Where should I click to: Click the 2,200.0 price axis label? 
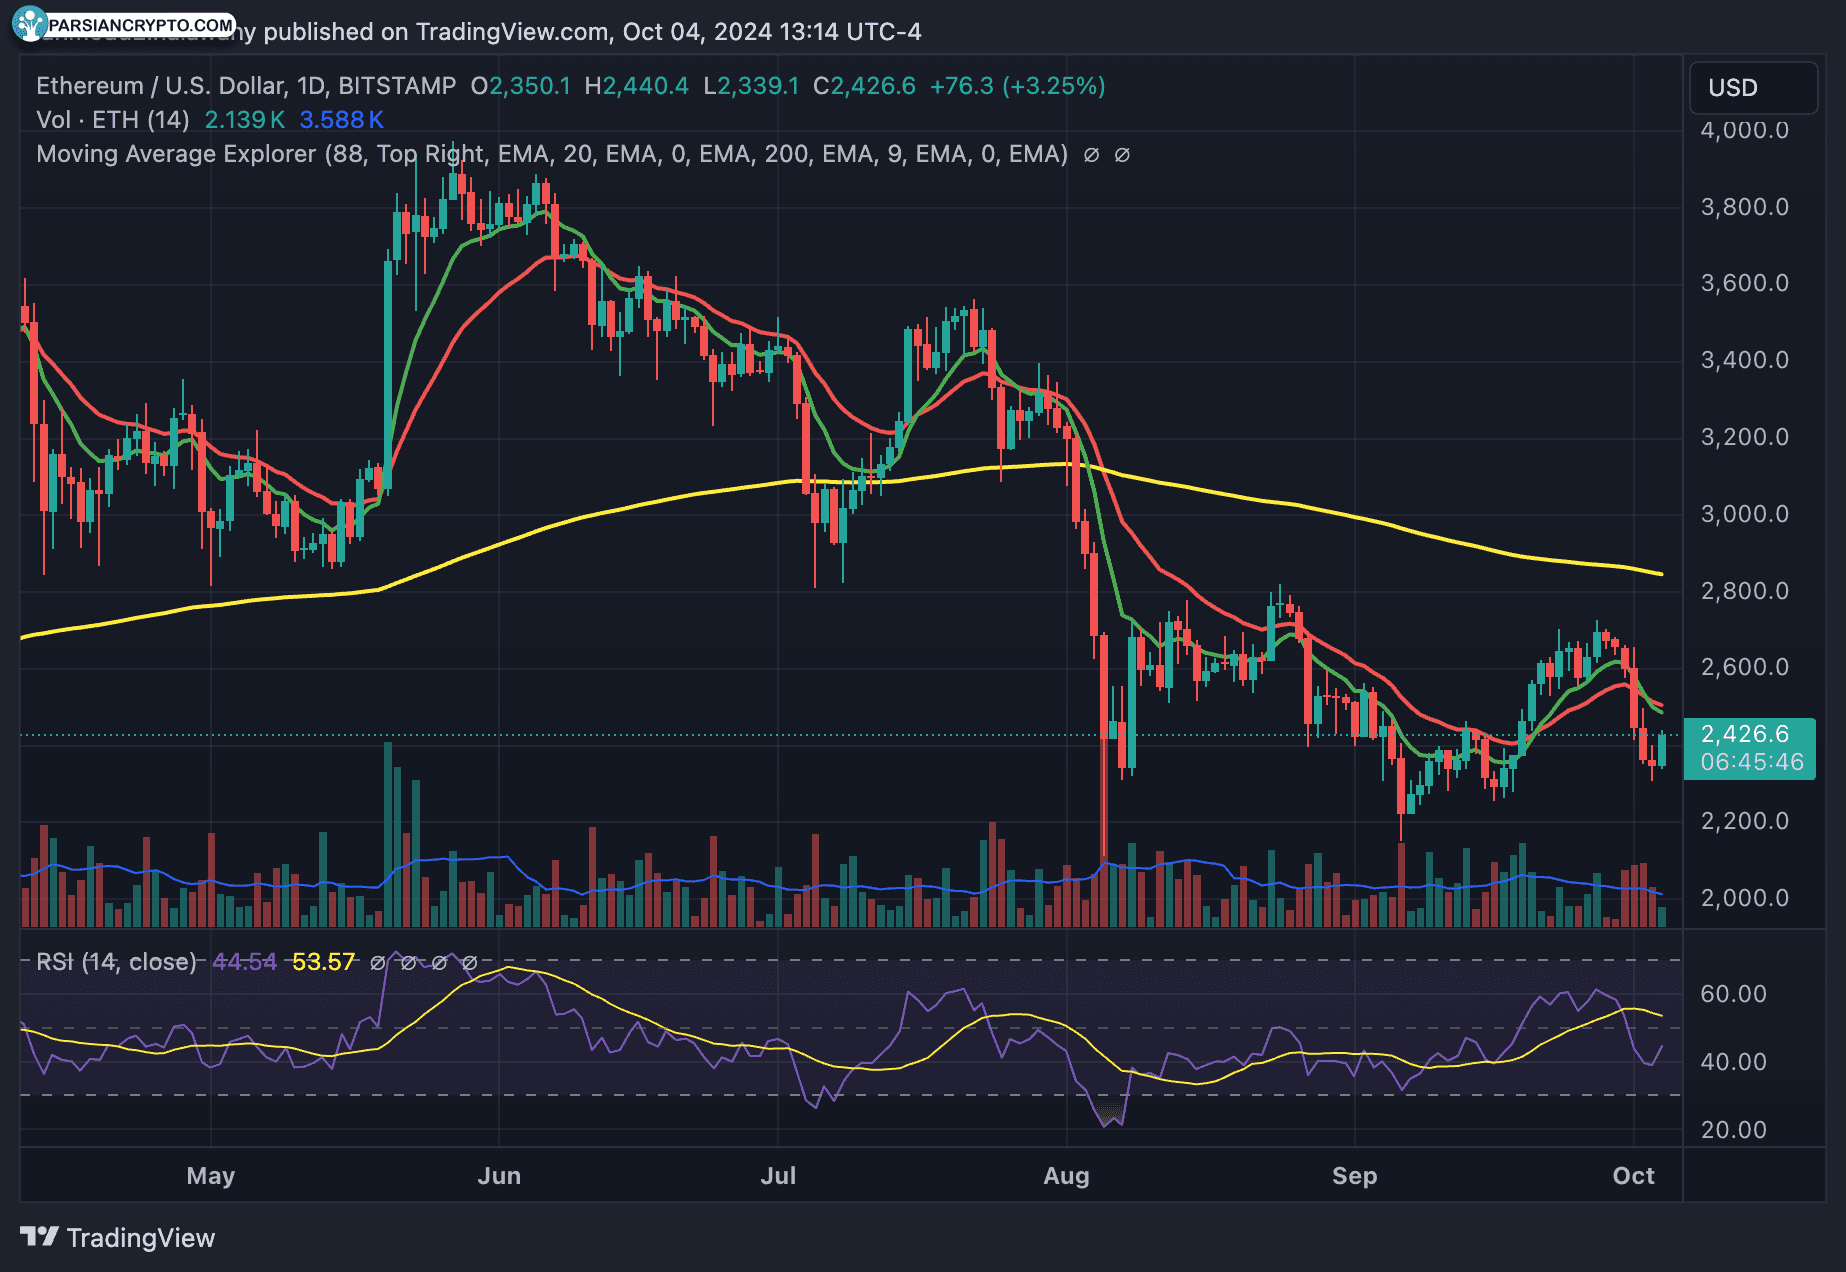coord(1745,821)
